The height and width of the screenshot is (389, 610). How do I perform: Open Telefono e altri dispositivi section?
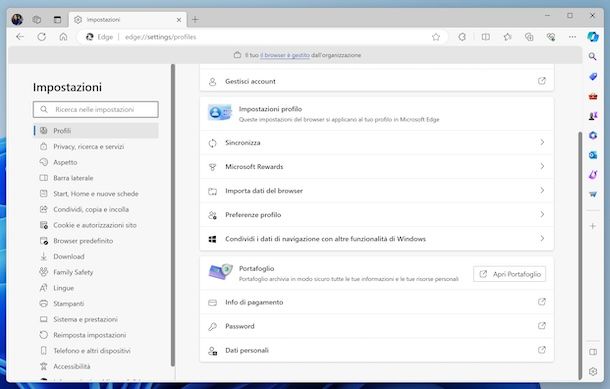[x=96, y=350]
